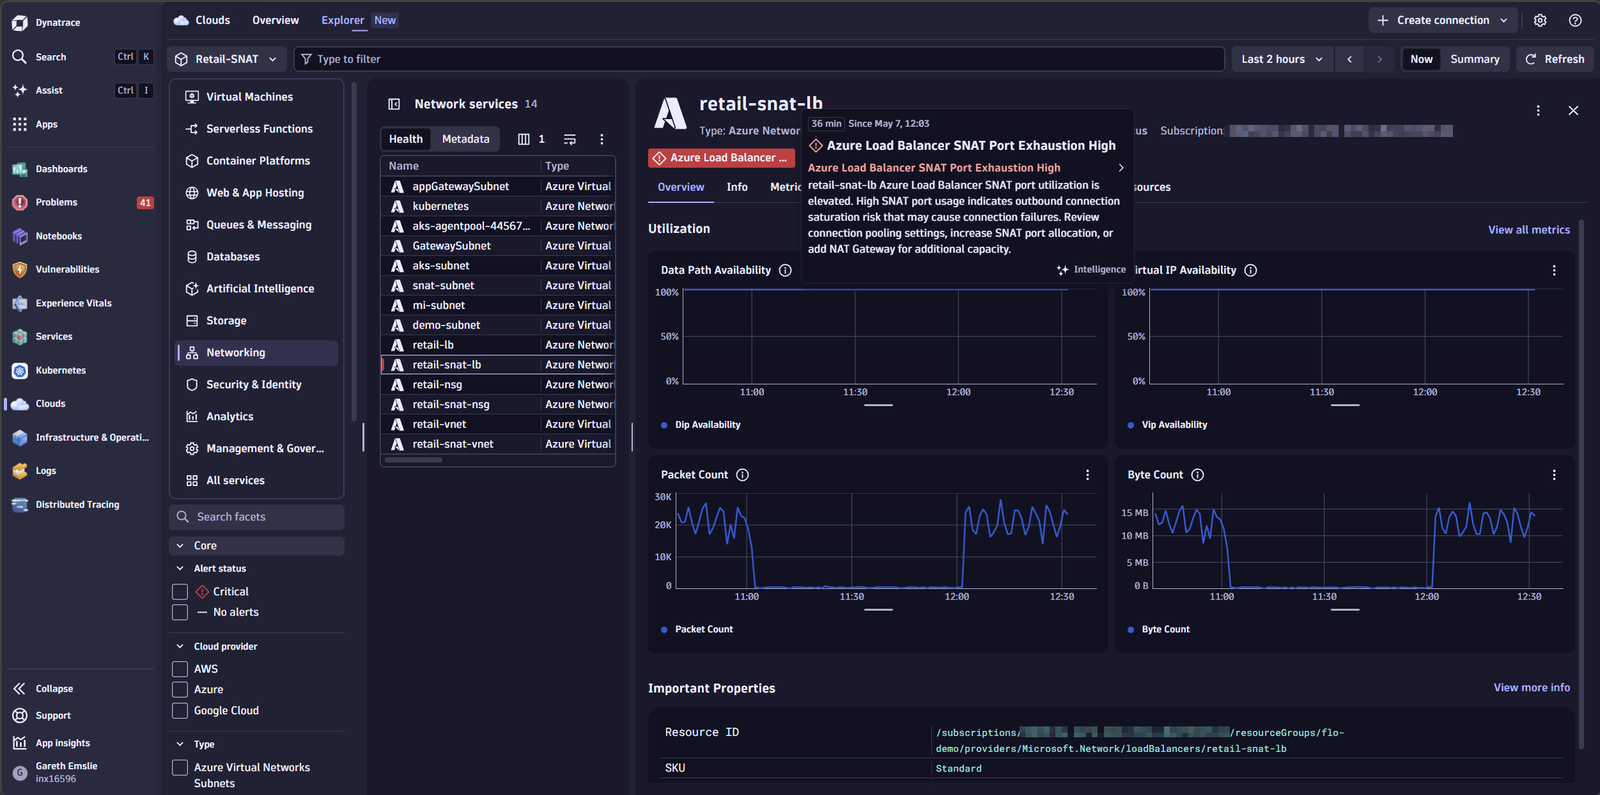This screenshot has height=795, width=1600.
Task: Open View all metrics link
Action: click(x=1529, y=230)
